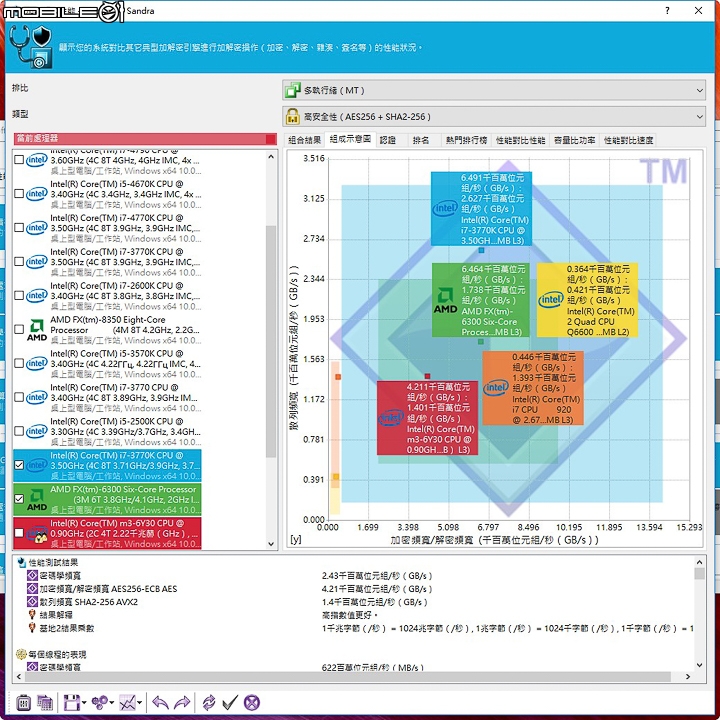Go forward with the right arrow icon
This screenshot has width=720, height=720.
(182, 702)
